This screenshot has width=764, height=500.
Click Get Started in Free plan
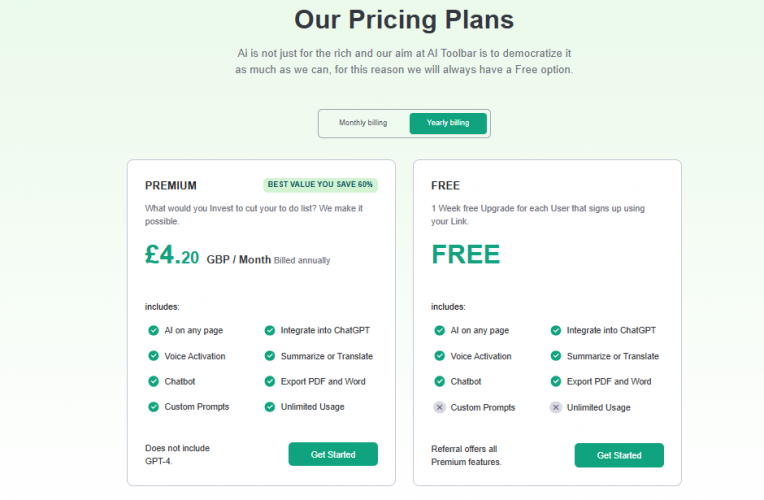[619, 456]
